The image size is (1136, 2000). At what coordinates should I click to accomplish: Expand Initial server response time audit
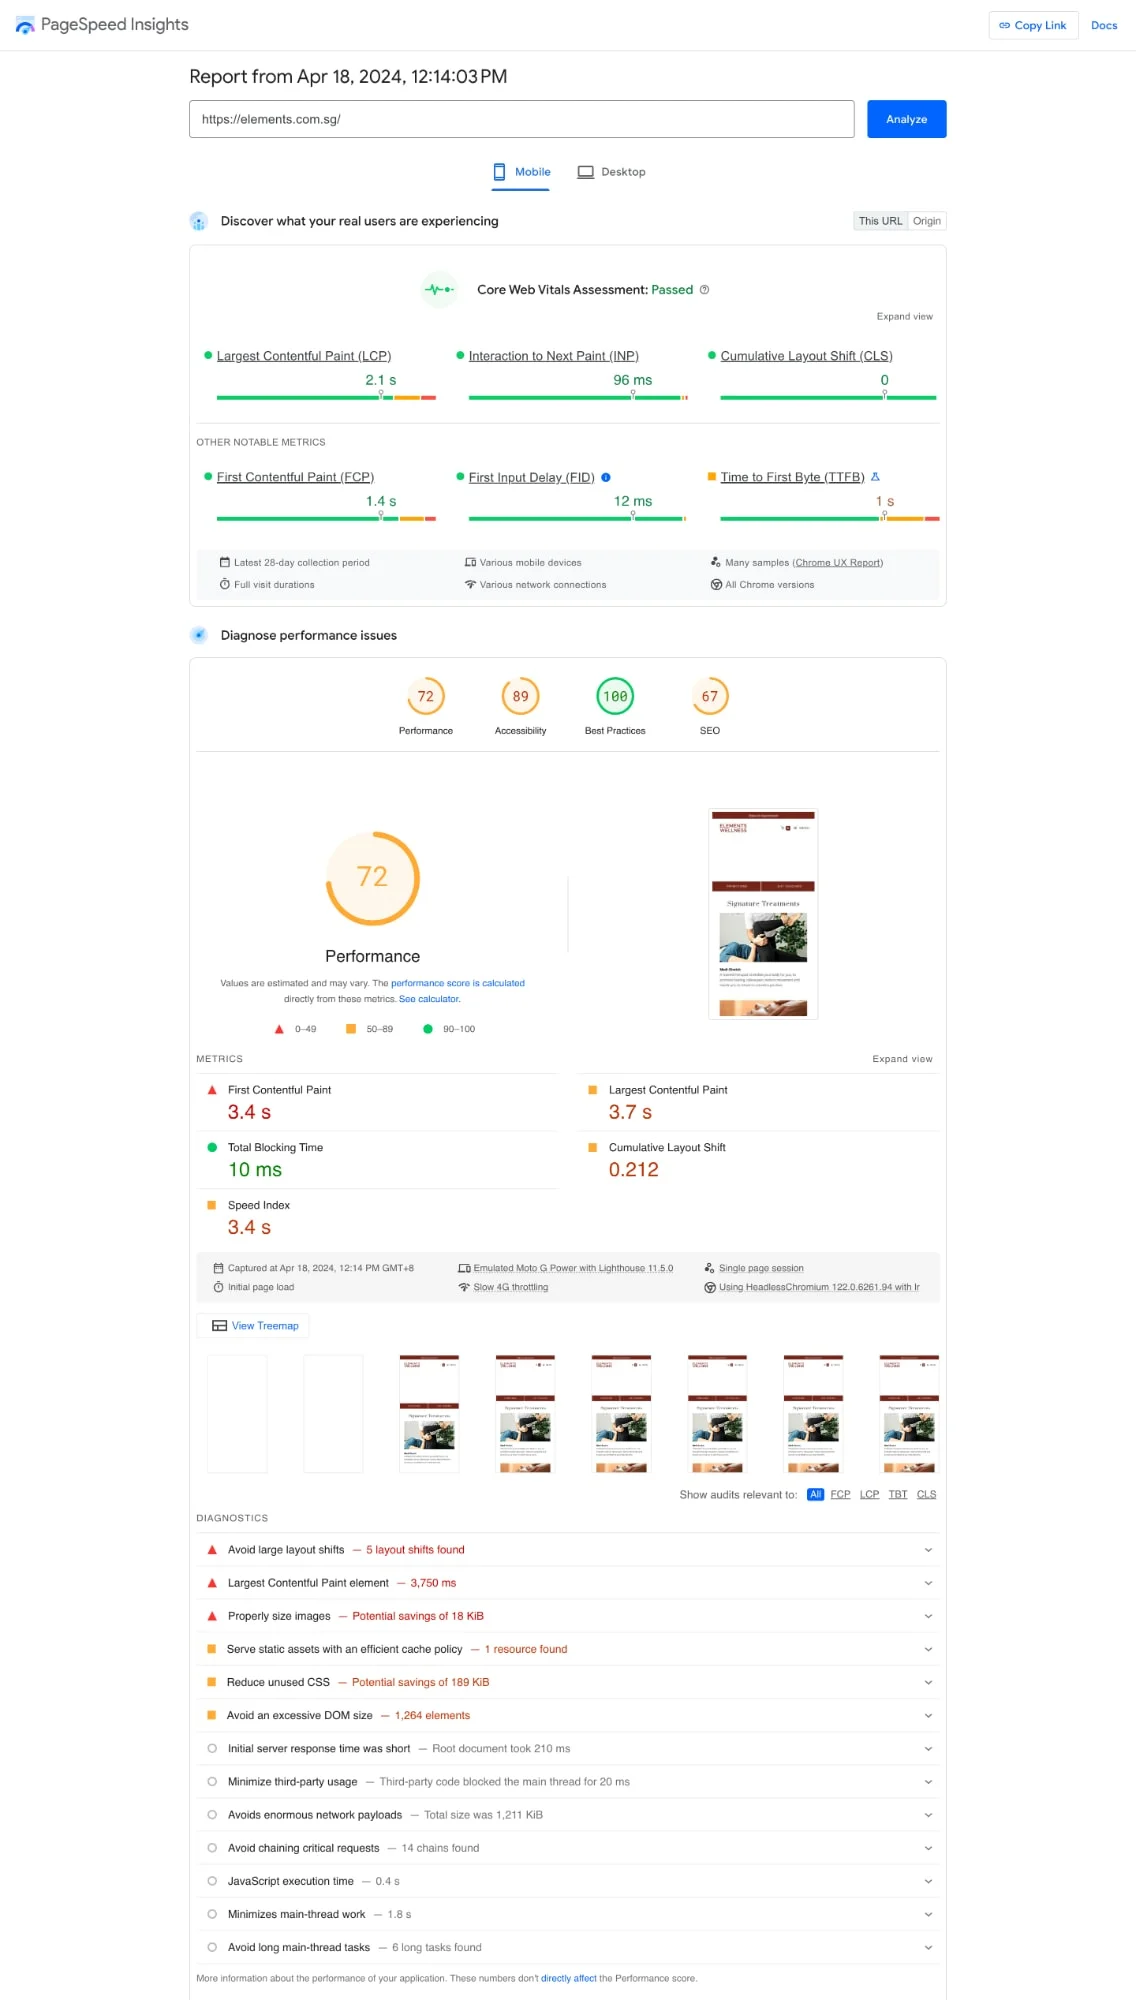568,1749
